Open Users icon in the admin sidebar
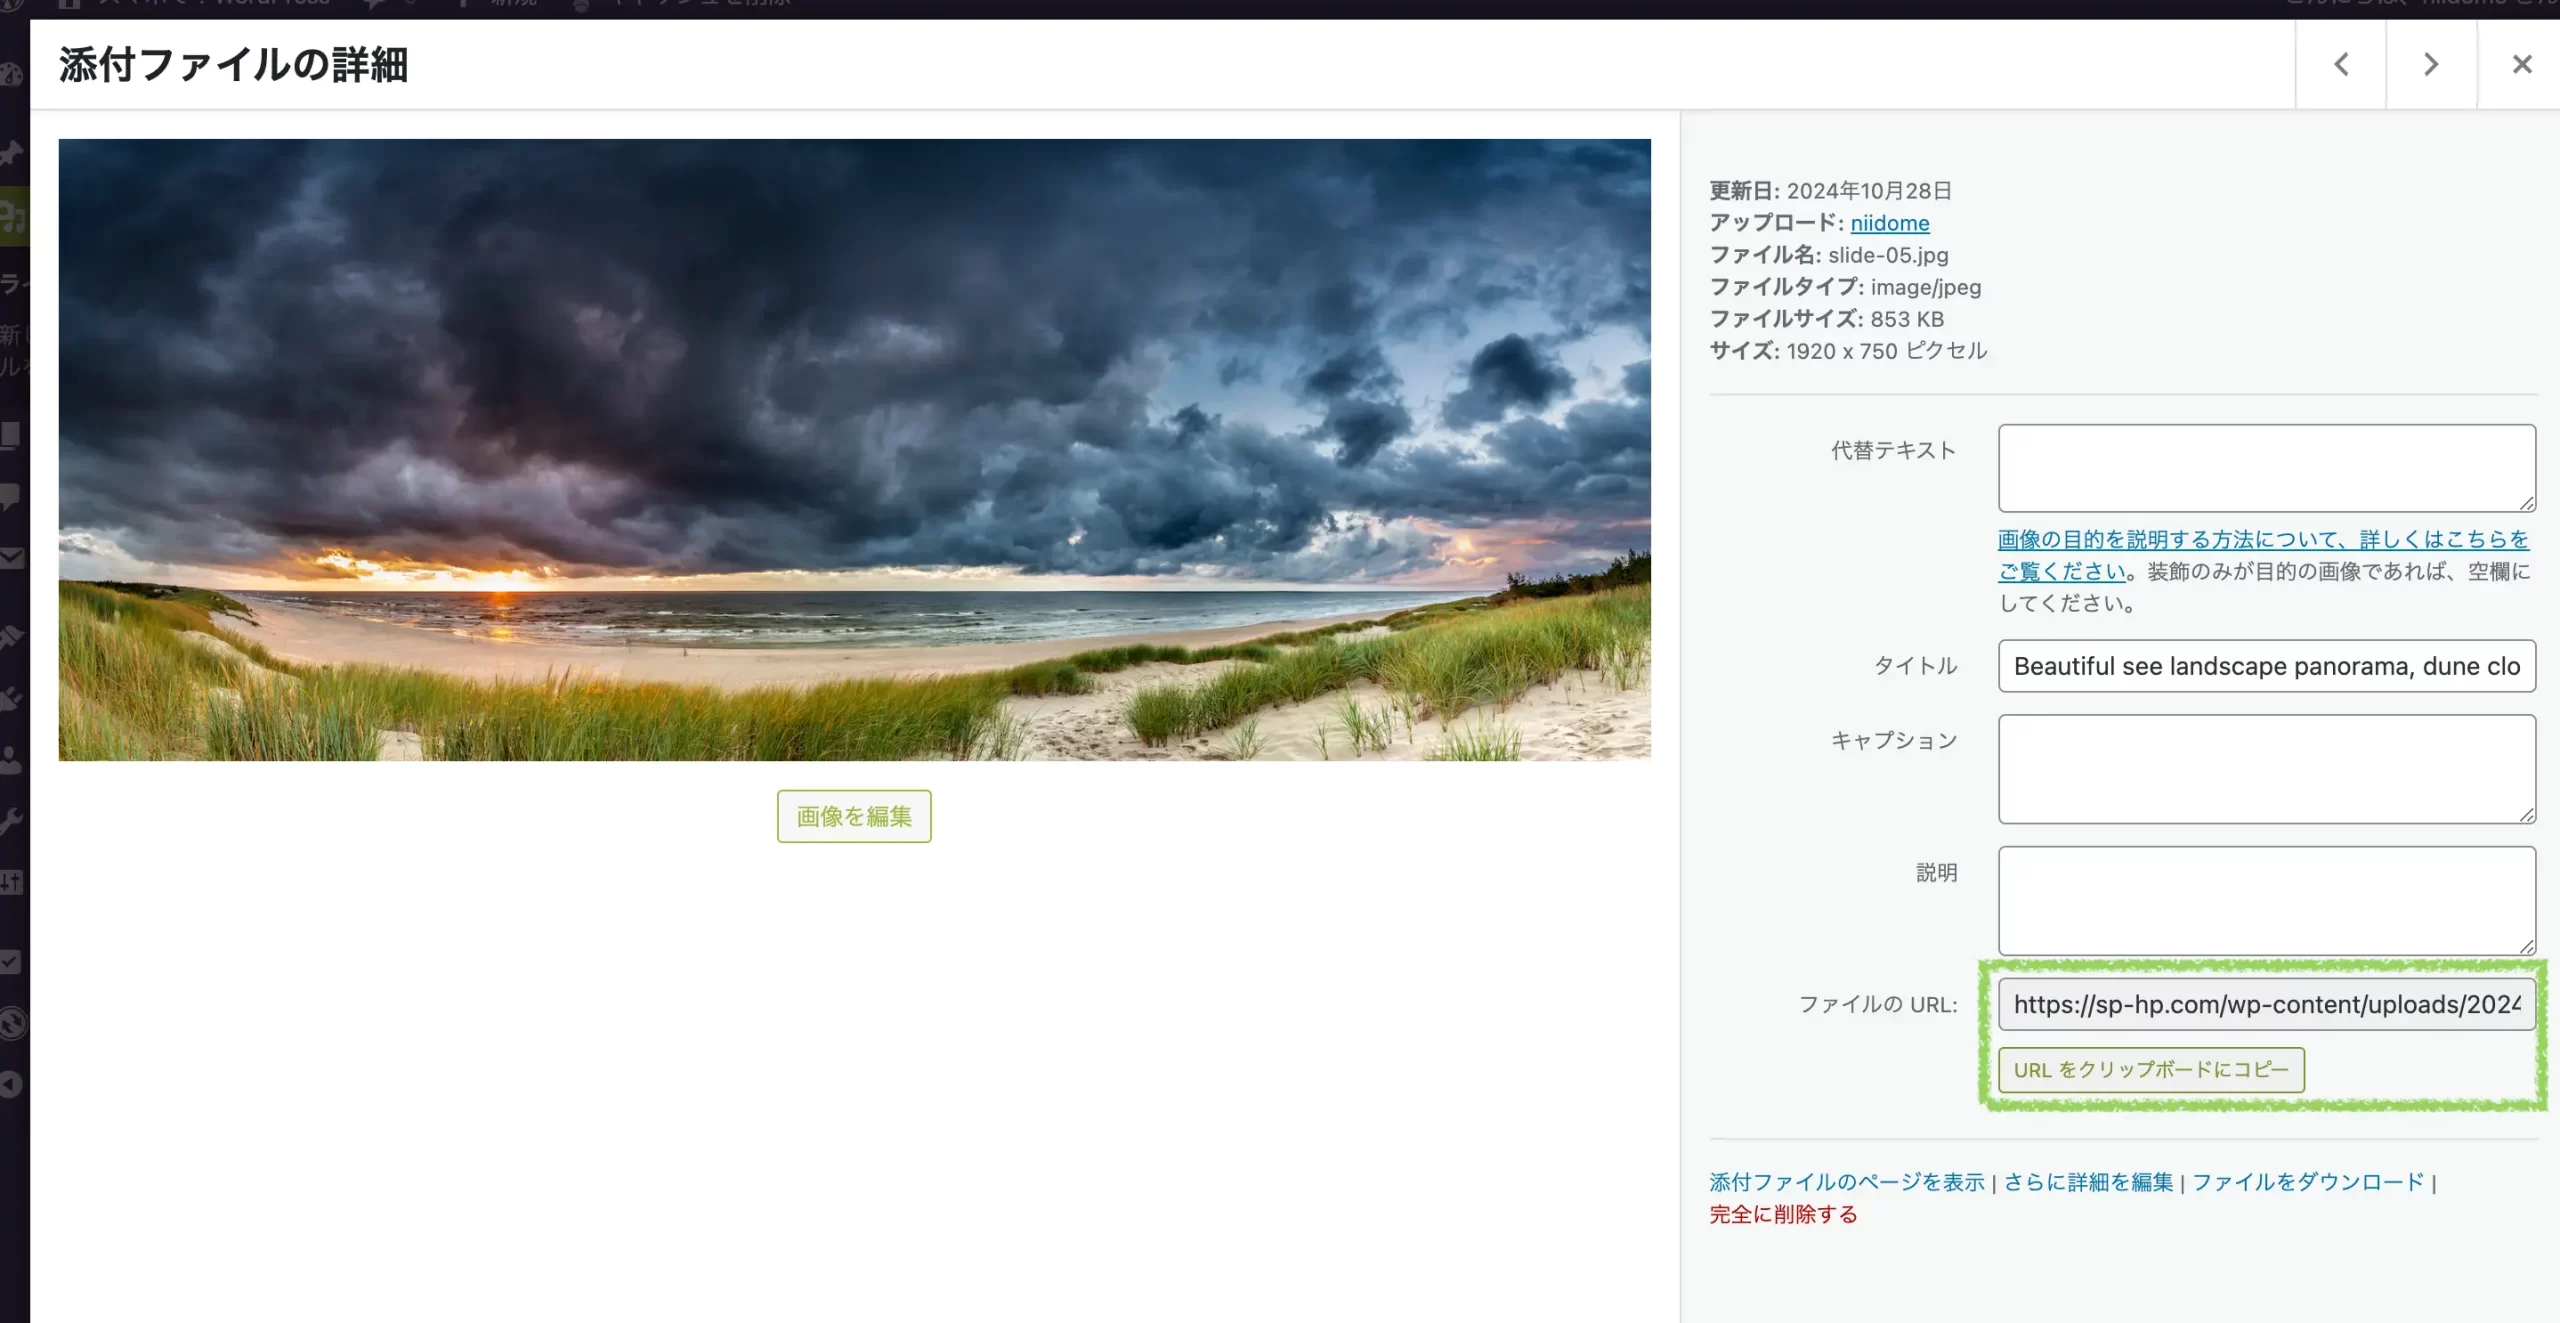 [10, 760]
